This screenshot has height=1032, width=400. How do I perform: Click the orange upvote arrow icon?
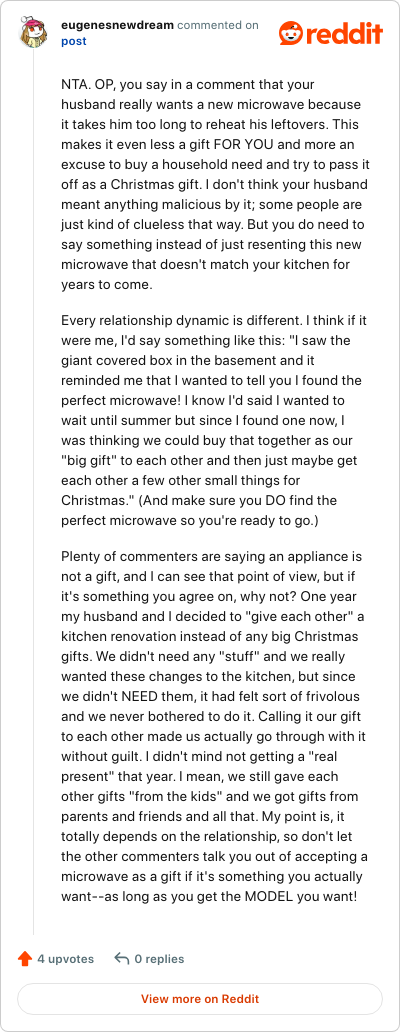[x=25, y=959]
